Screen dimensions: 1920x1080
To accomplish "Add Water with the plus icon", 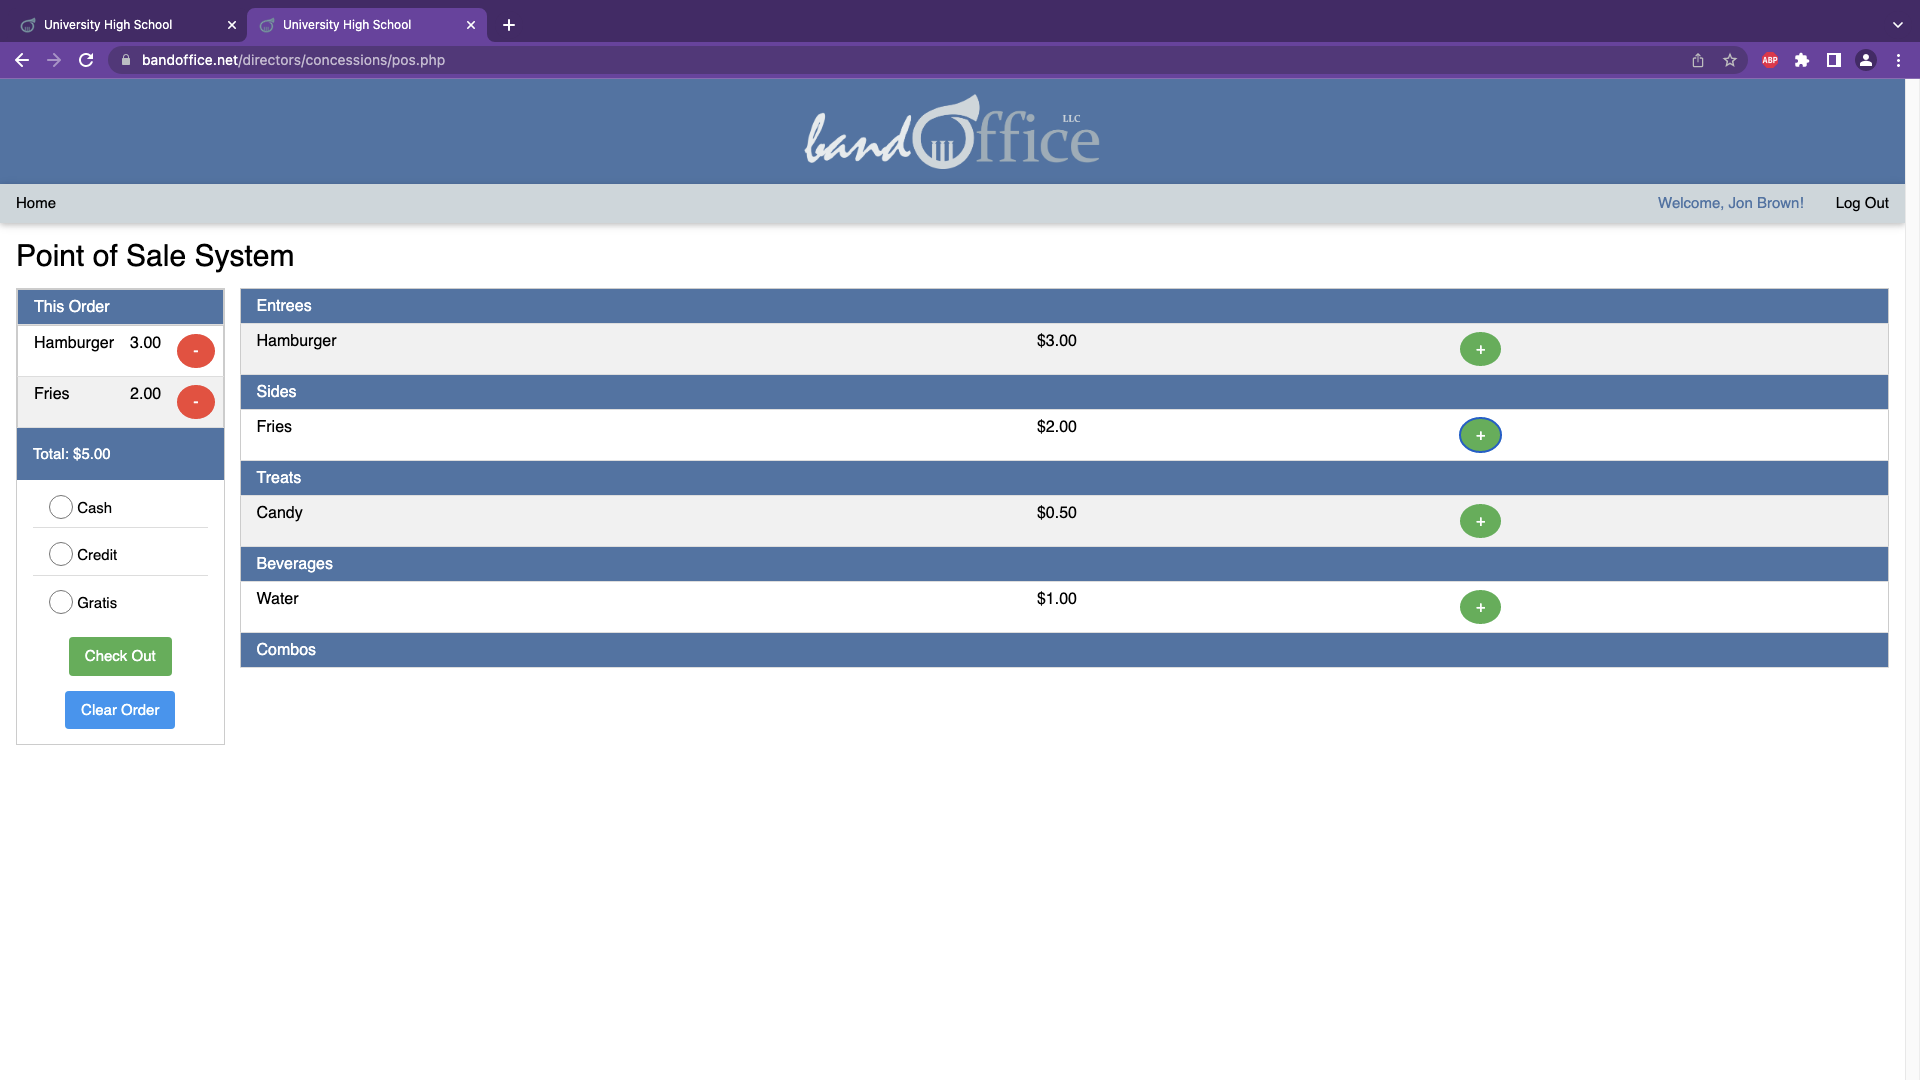I will (1480, 607).
